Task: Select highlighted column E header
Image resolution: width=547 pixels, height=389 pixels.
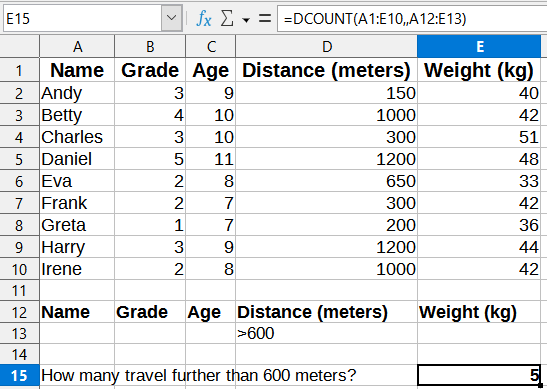Action: 479,46
